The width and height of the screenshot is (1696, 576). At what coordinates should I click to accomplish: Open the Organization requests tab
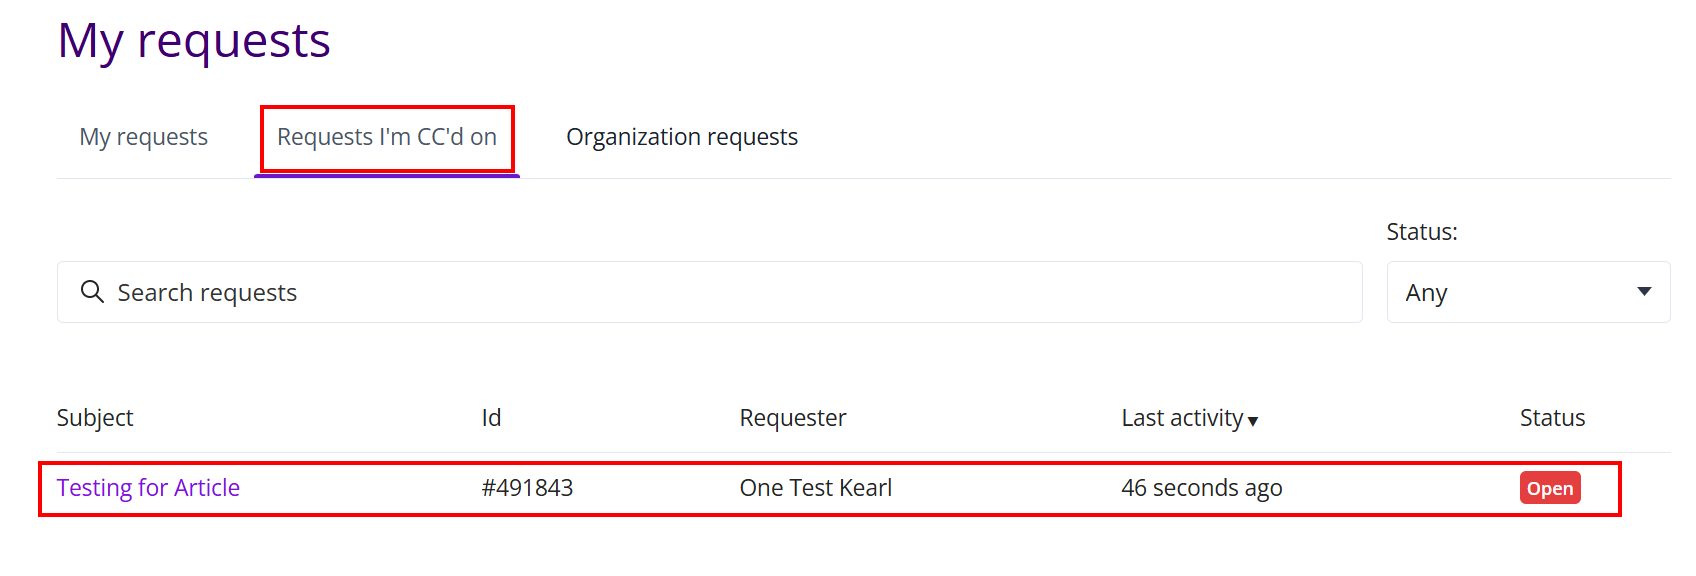(682, 137)
